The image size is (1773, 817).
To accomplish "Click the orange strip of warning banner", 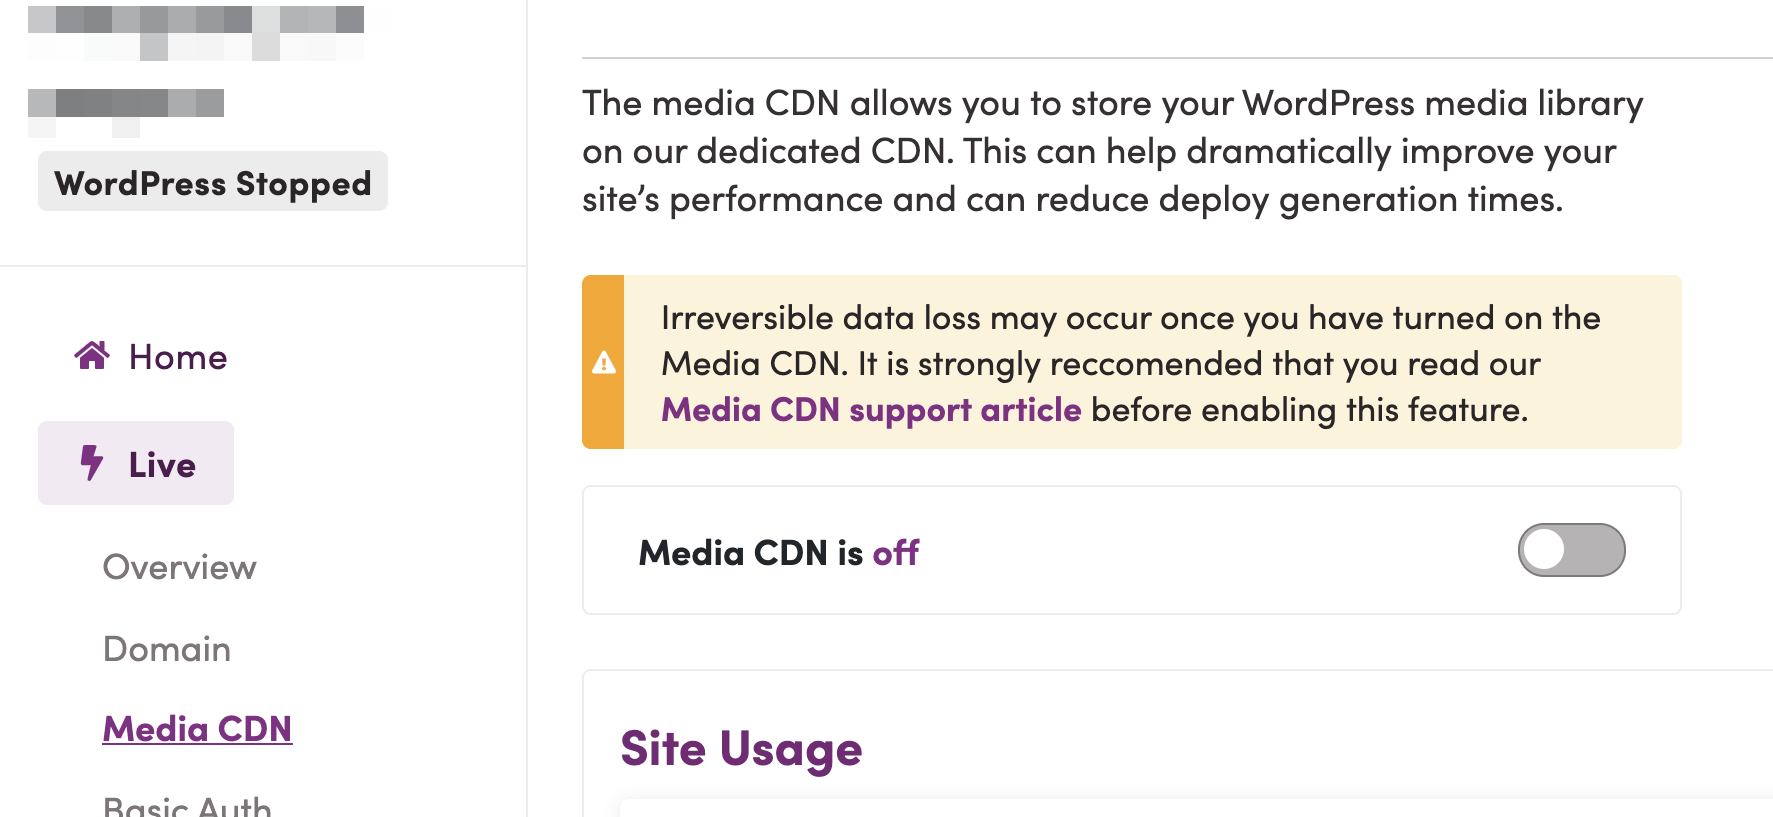I will [x=603, y=362].
